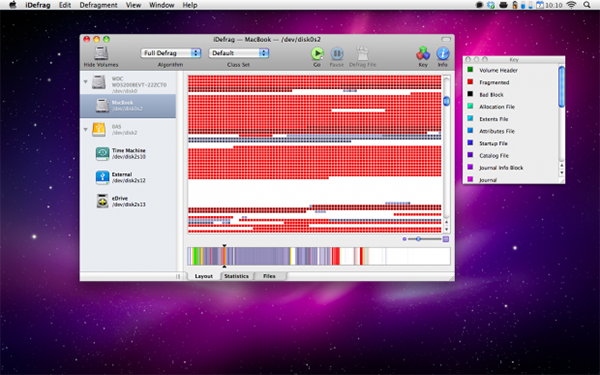Select the eDrive volume
Screen dimensions: 600x375
click(128, 201)
